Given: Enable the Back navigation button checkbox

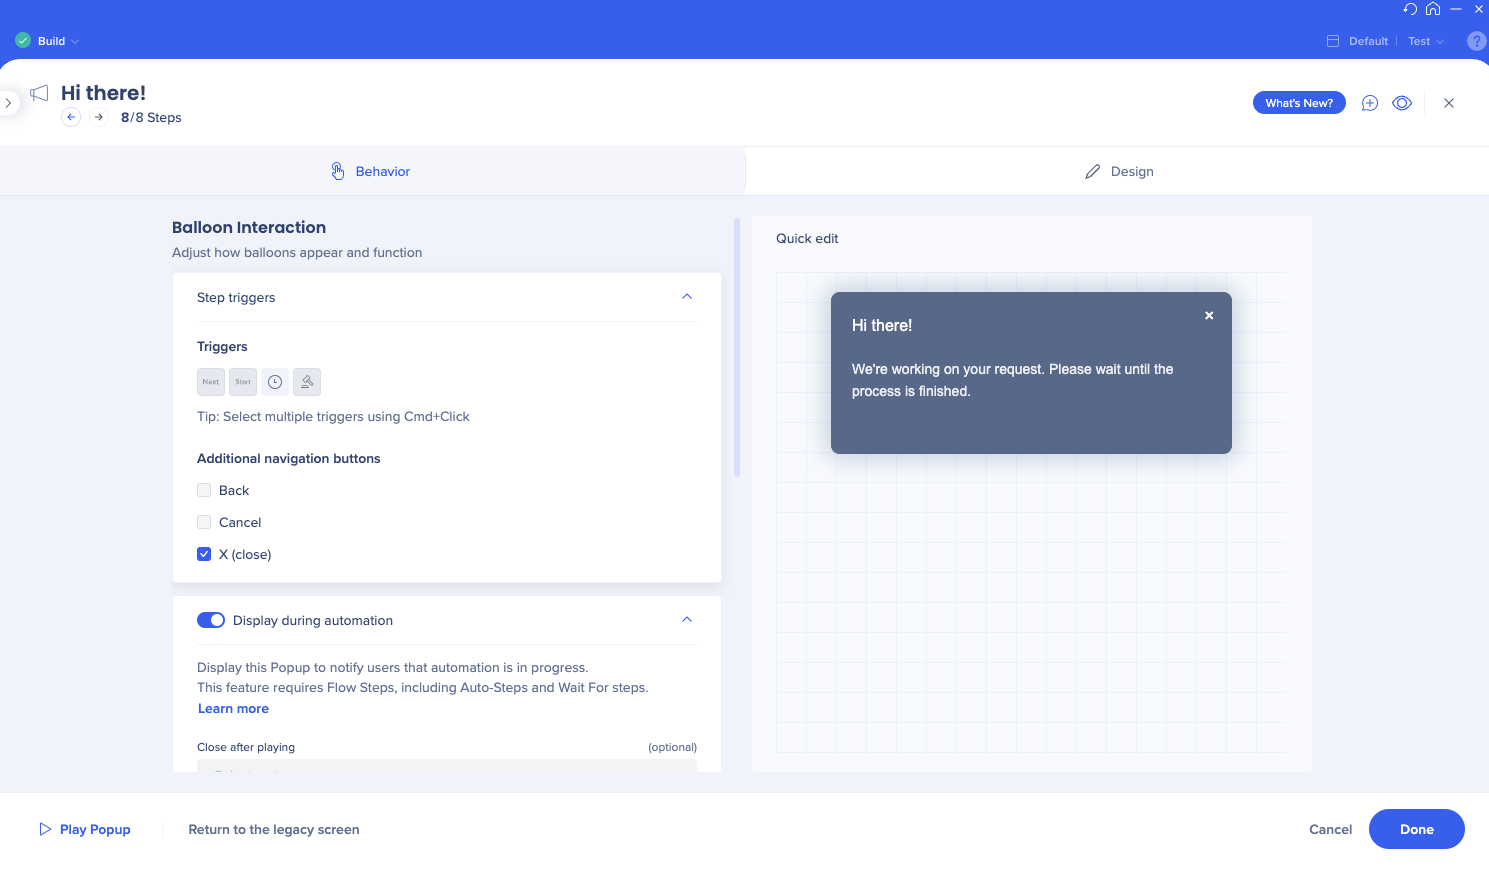Looking at the screenshot, I should (204, 490).
